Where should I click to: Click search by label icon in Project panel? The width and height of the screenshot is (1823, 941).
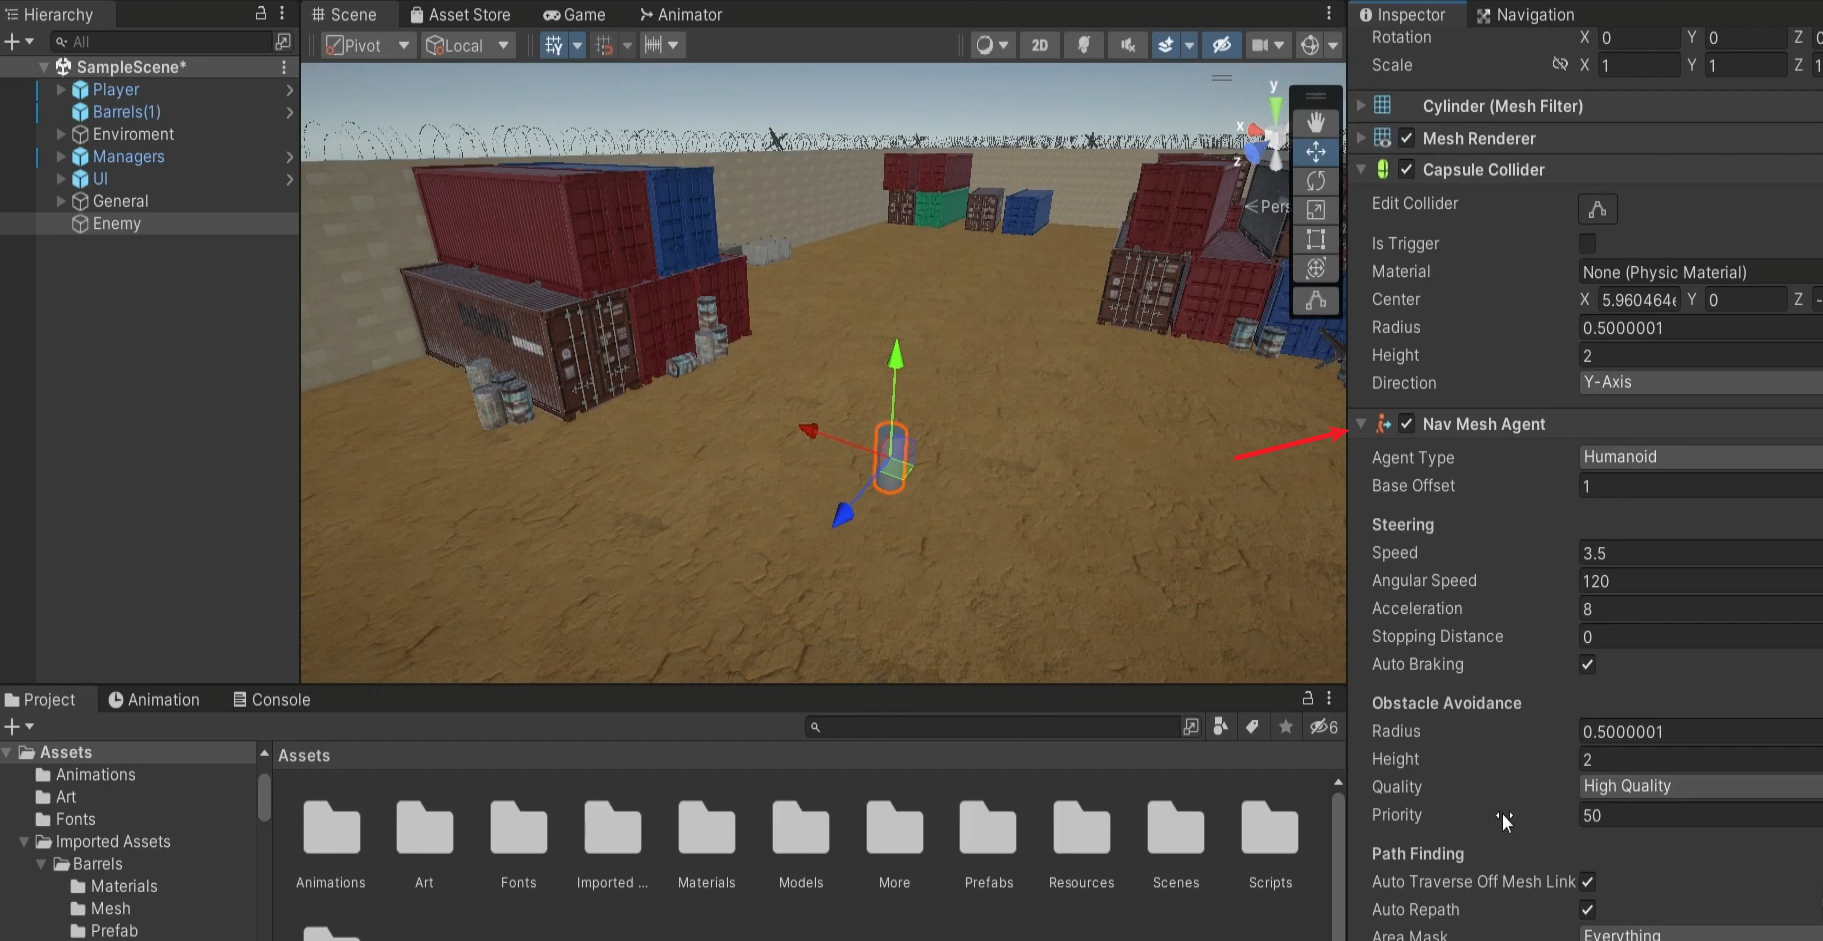[1252, 727]
